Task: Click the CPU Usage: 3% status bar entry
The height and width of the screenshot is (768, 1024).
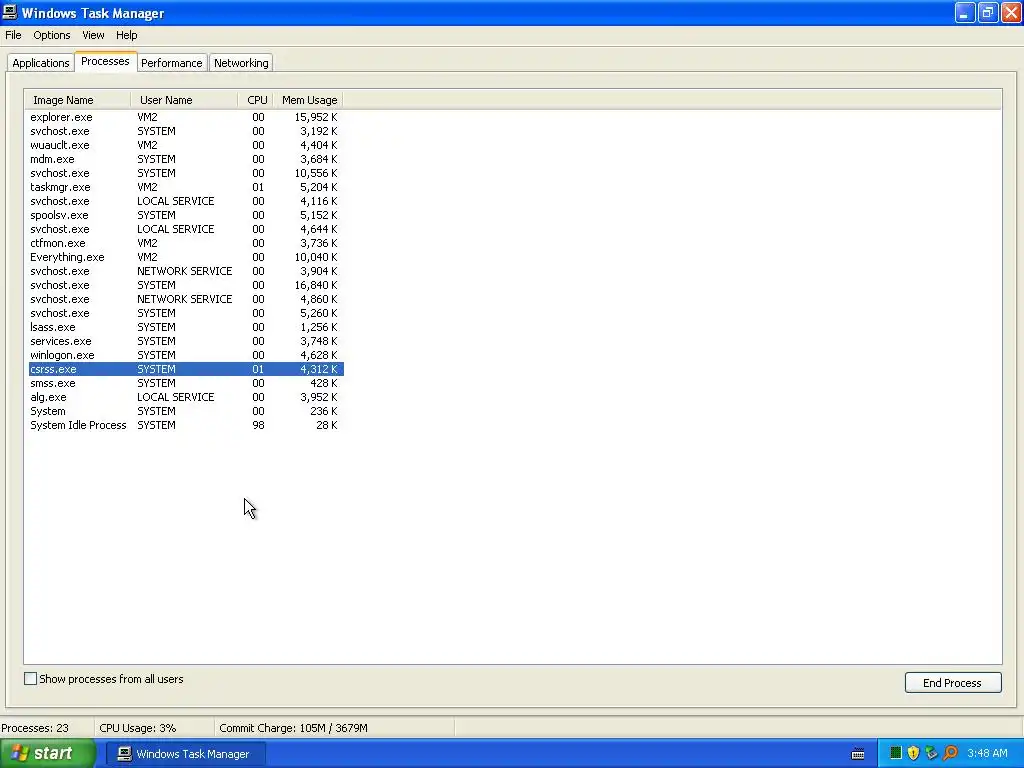Action: click(138, 728)
